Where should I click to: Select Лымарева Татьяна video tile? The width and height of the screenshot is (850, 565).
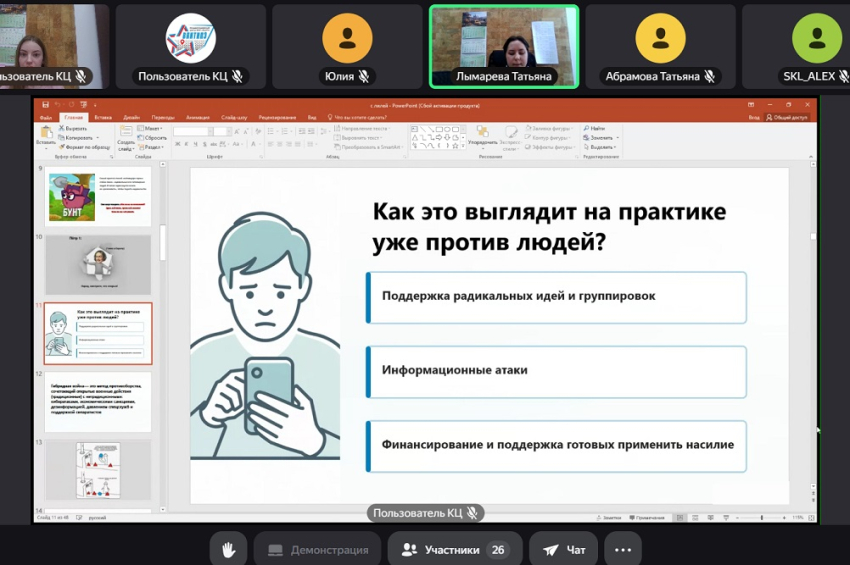(x=504, y=47)
